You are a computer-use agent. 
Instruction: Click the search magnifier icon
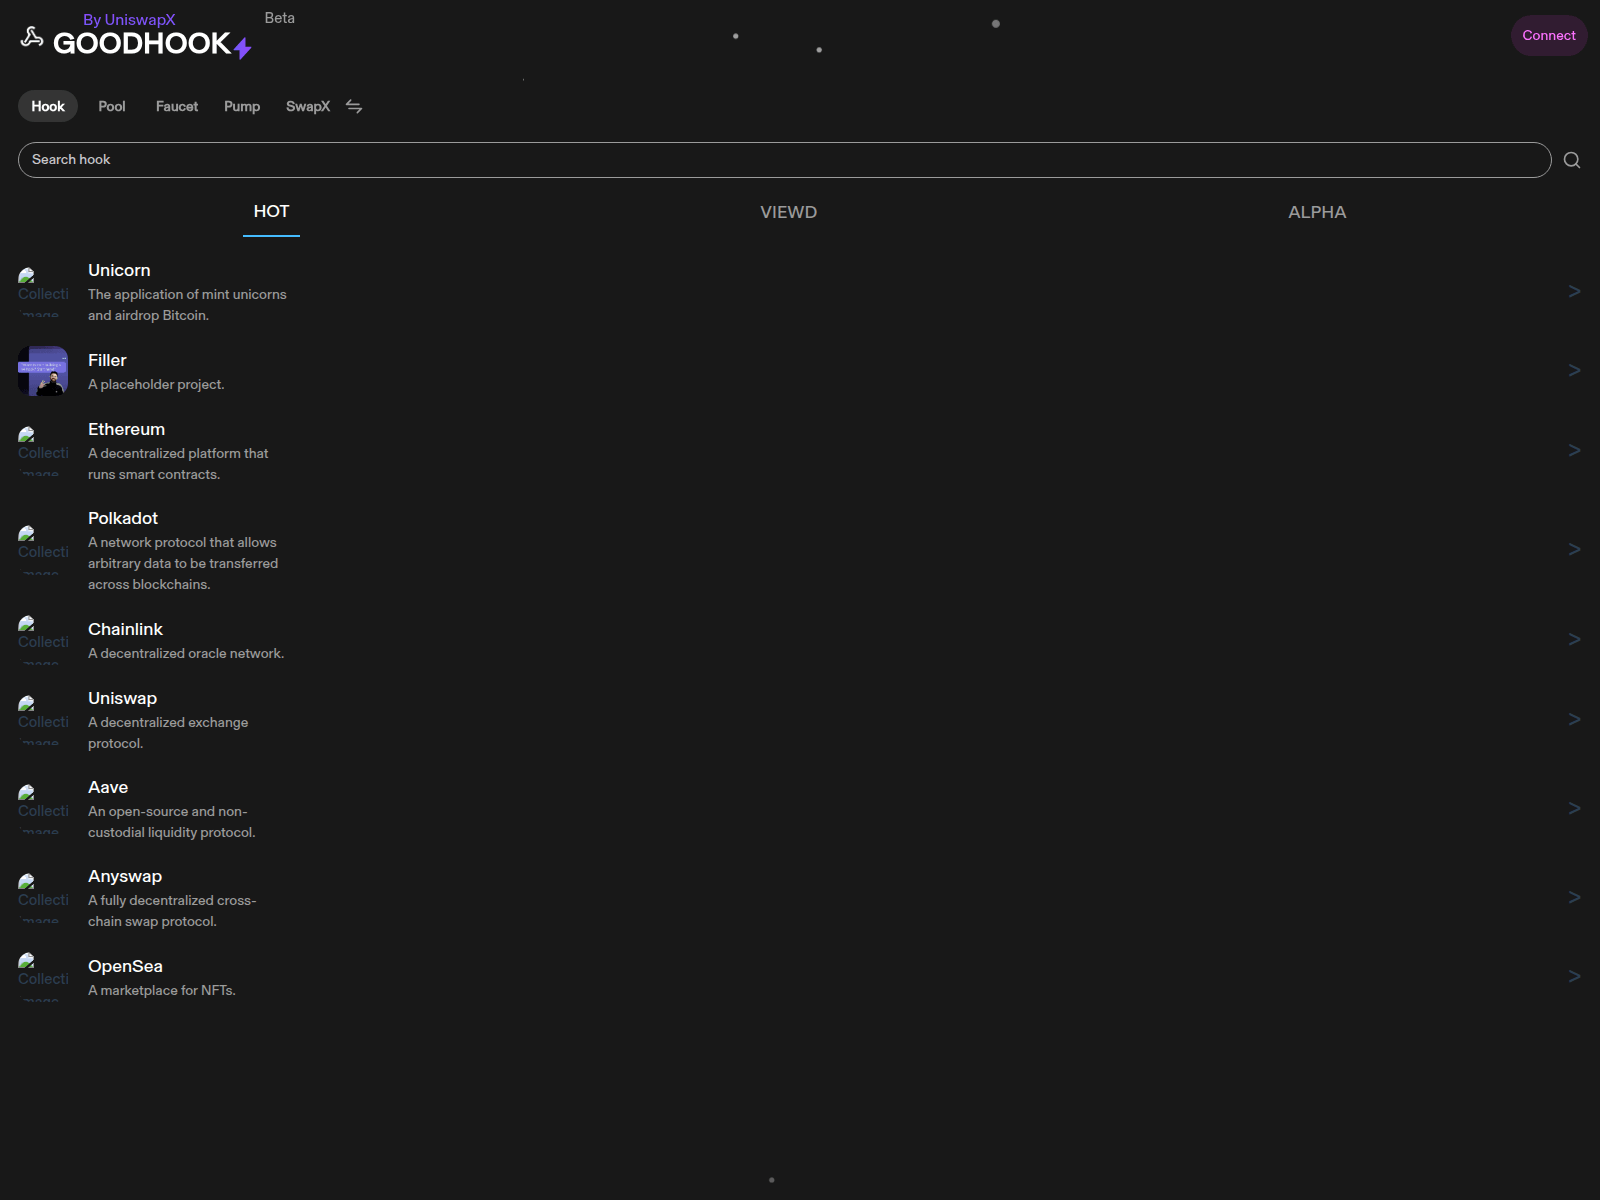(x=1572, y=160)
